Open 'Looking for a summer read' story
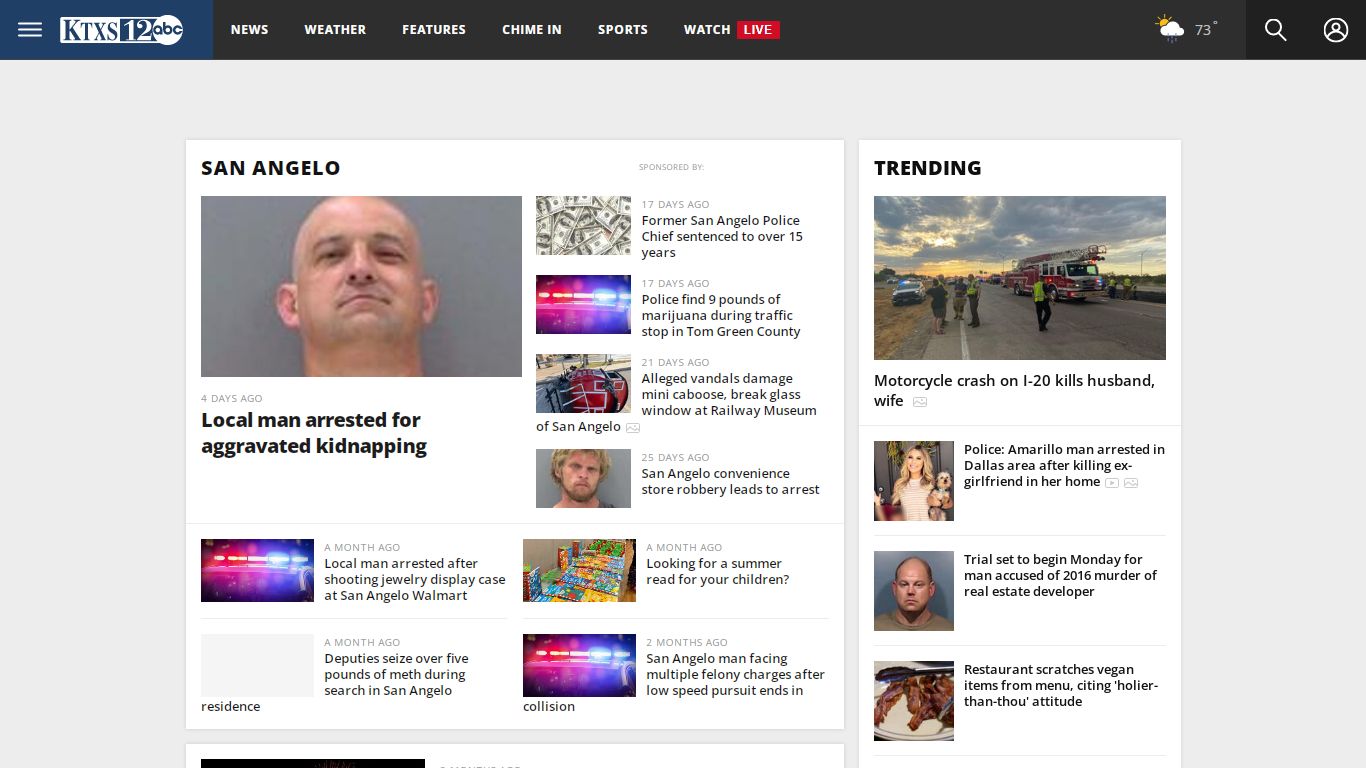The width and height of the screenshot is (1366, 768). [x=718, y=572]
